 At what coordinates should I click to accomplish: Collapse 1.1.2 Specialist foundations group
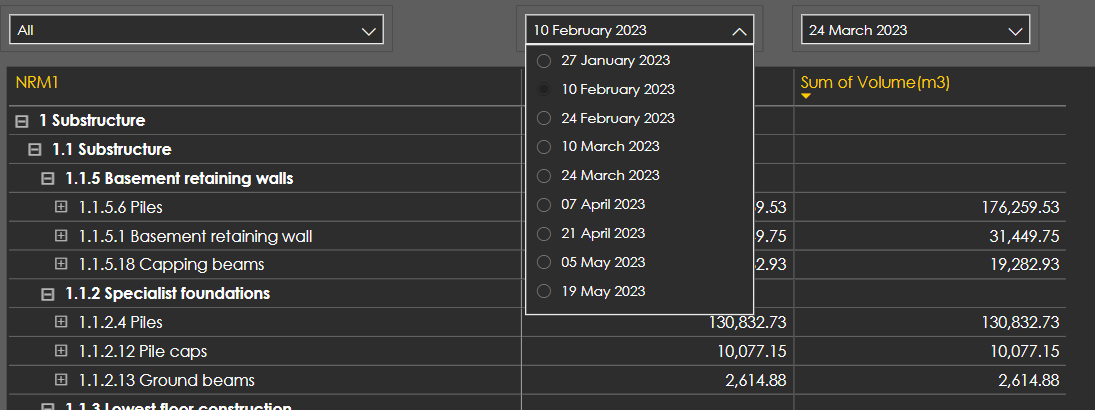(x=47, y=294)
